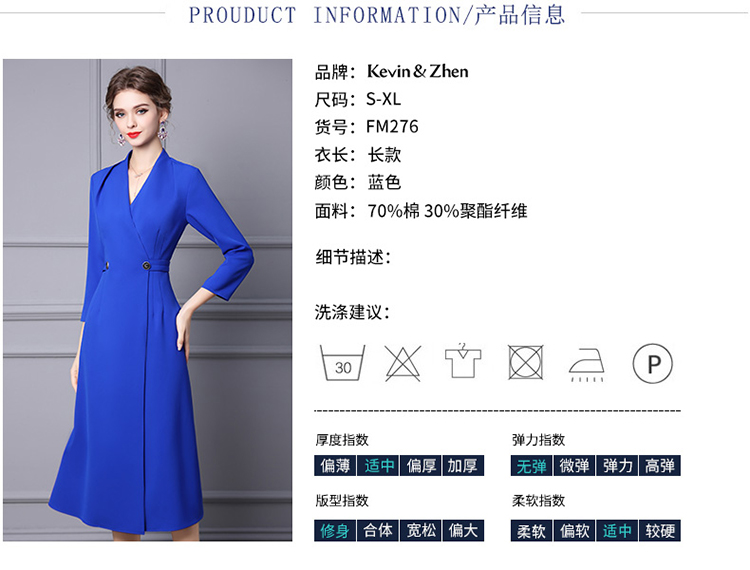Select the 宽松 fit option
750x570 pixels.
pyautogui.click(x=421, y=530)
